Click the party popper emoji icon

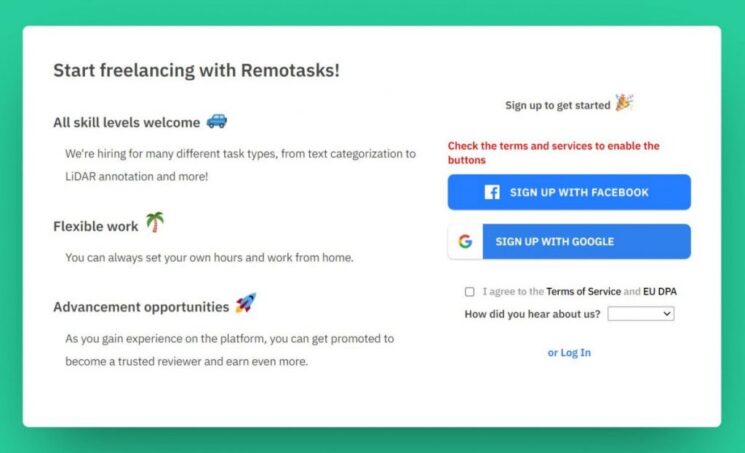[624, 102]
